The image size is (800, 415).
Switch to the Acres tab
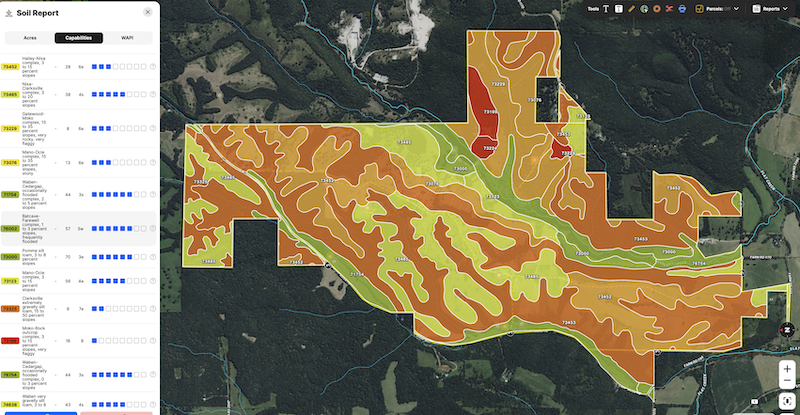click(x=30, y=38)
